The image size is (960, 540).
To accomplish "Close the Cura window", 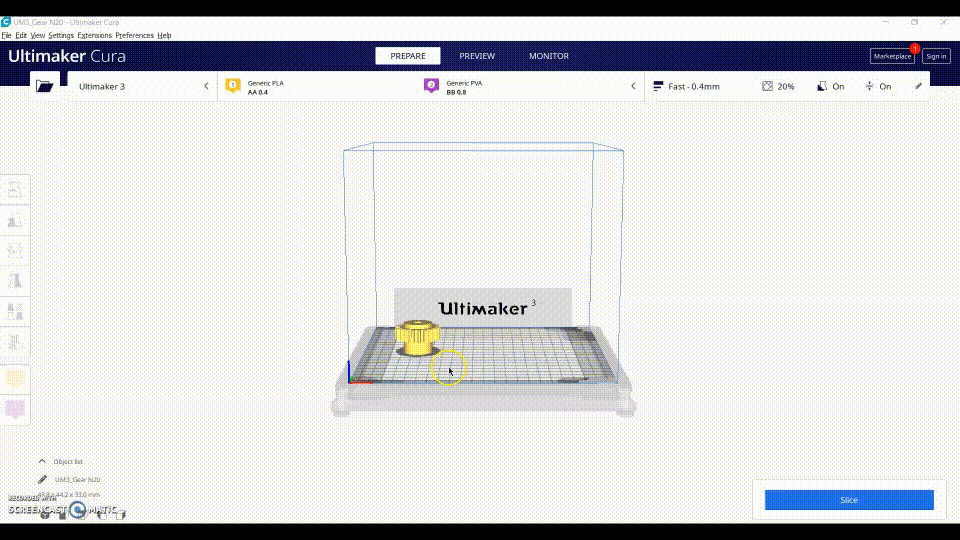I will [943, 22].
